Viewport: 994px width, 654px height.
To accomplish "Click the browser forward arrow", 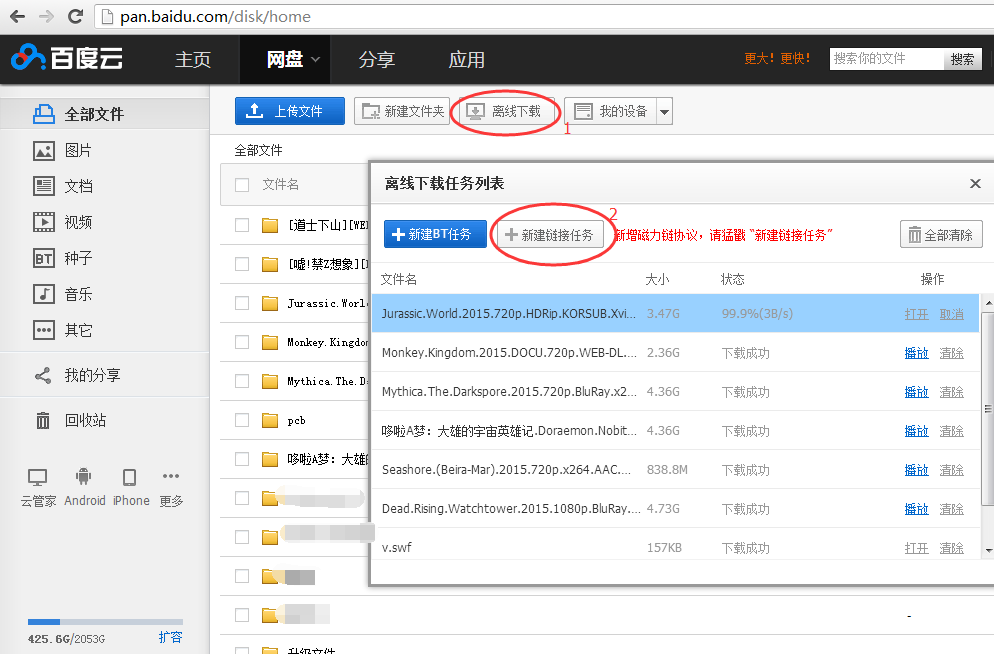I will pyautogui.click(x=46, y=16).
